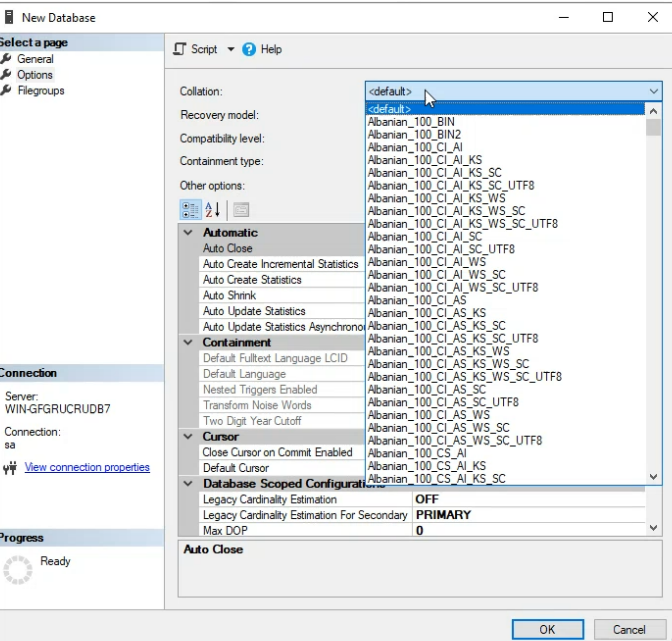Screen dimensions: 672x641
Task: Select the Options page
Action: [x=35, y=75]
